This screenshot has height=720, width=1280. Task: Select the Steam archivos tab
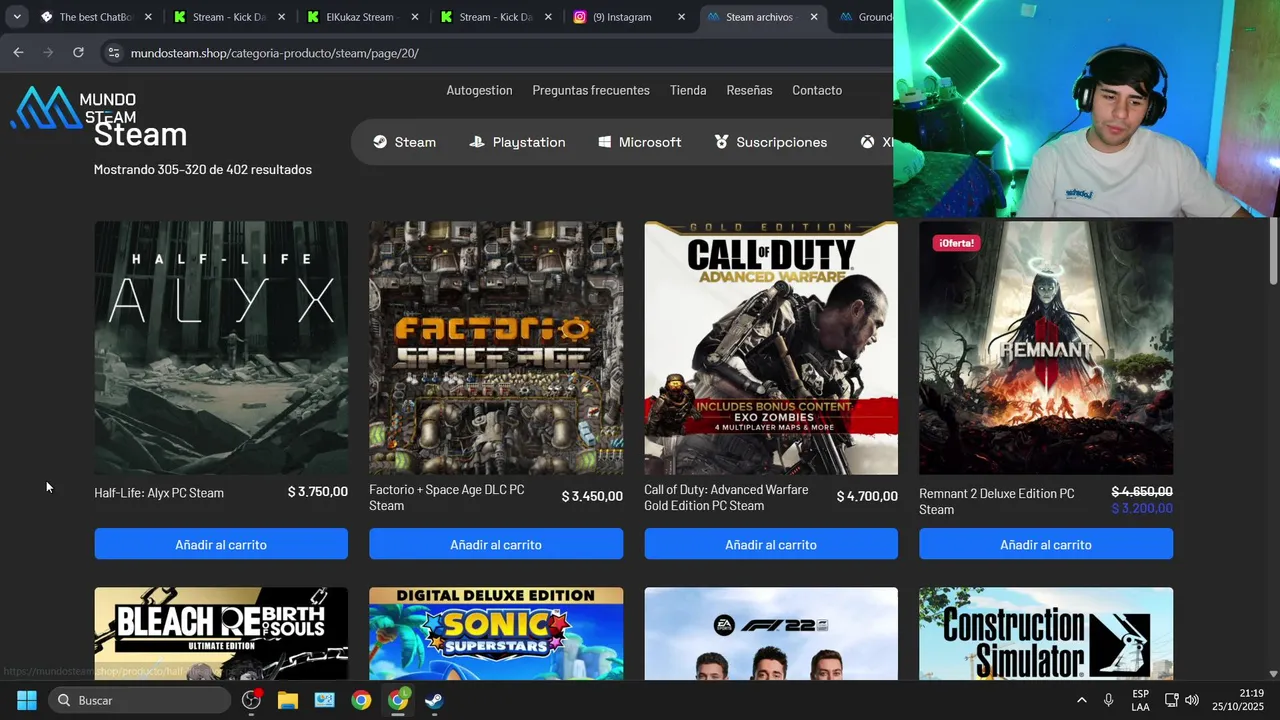point(764,17)
